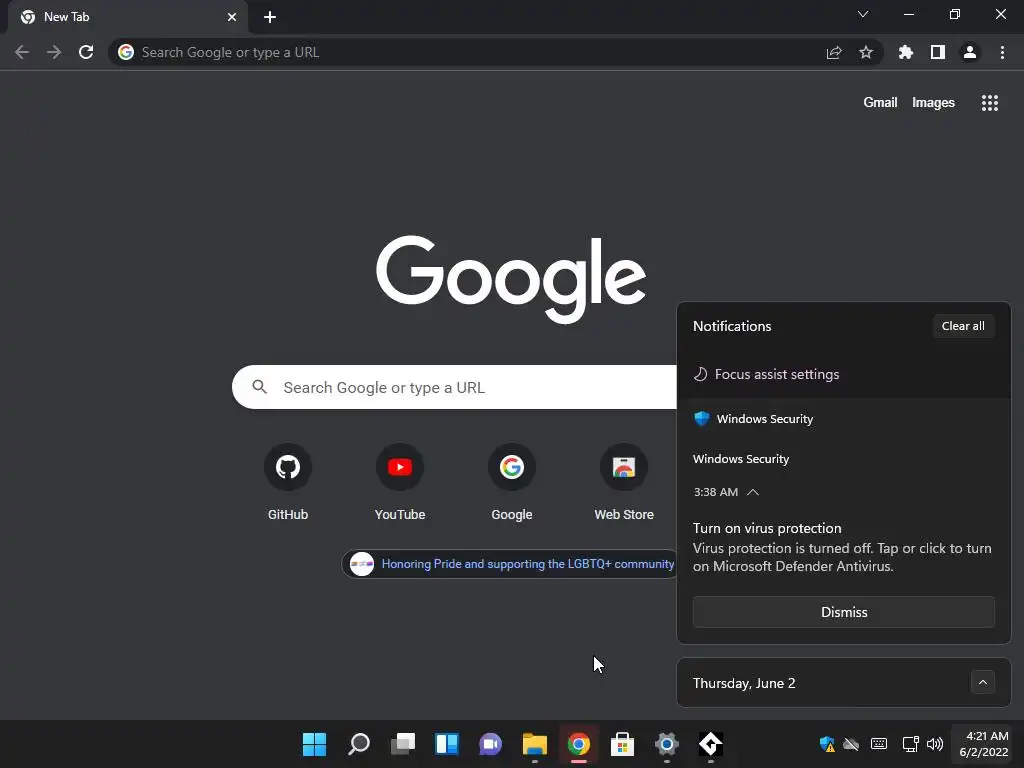Go forward using the browser forward arrow
Viewport: 1024px width, 768px height.
click(54, 52)
